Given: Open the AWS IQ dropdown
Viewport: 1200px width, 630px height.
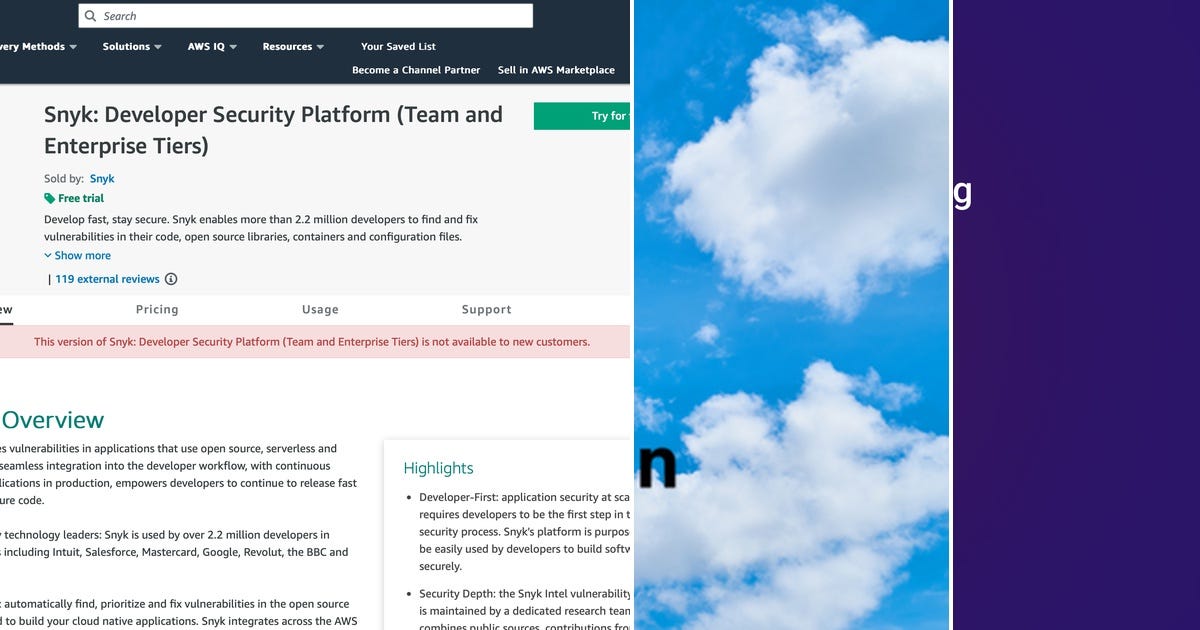Looking at the screenshot, I should click(x=211, y=46).
